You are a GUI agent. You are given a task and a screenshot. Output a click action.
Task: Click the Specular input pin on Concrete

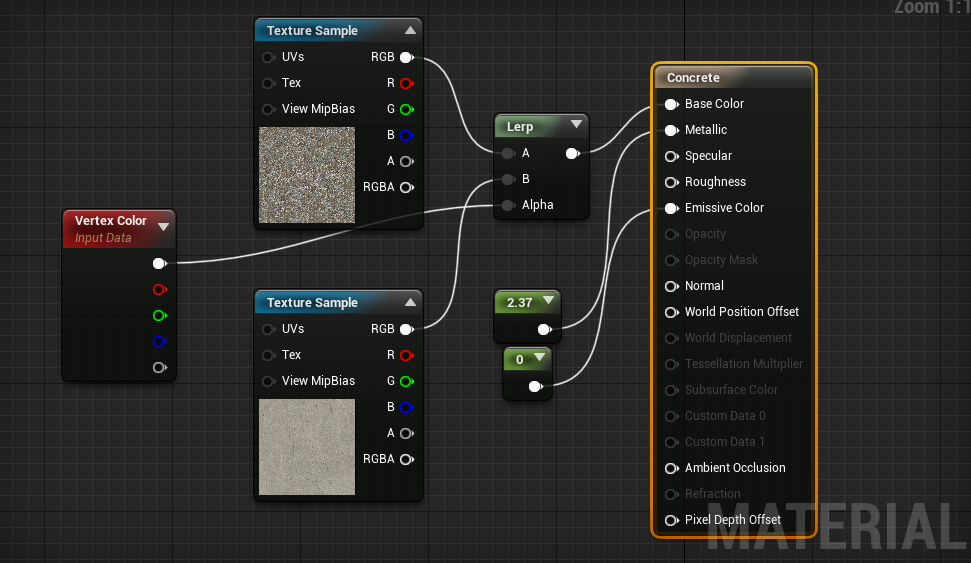tap(672, 156)
